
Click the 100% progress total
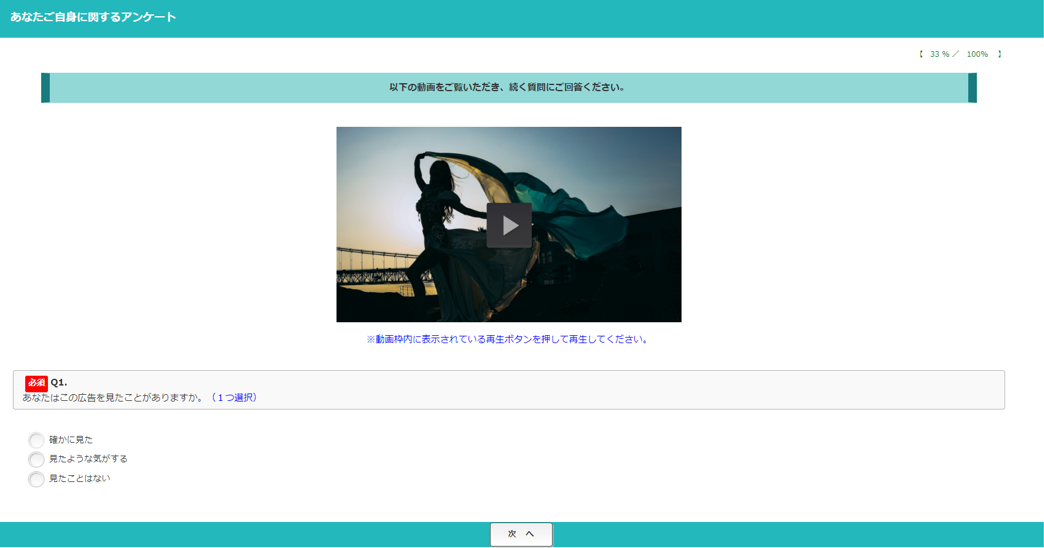click(977, 54)
